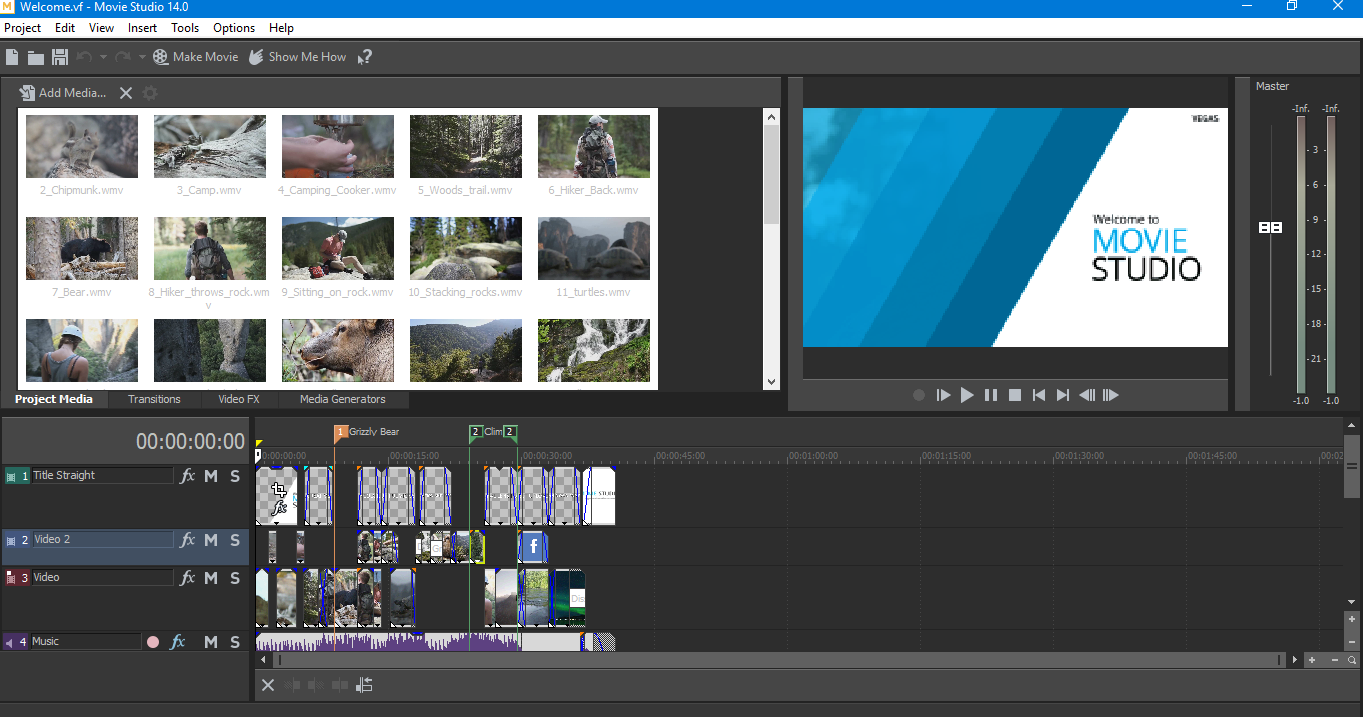
Task: Open track FX for the Video track
Action: point(187,578)
